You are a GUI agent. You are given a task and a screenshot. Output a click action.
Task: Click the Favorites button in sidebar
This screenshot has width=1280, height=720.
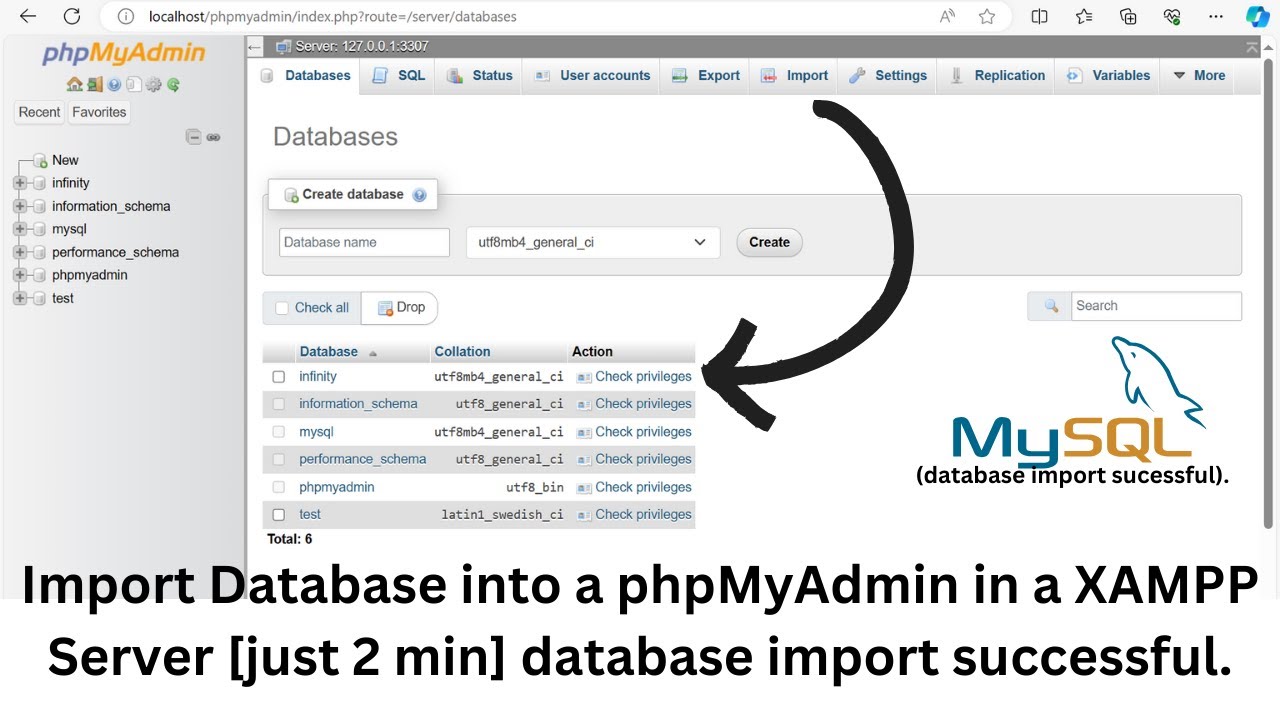pos(99,112)
